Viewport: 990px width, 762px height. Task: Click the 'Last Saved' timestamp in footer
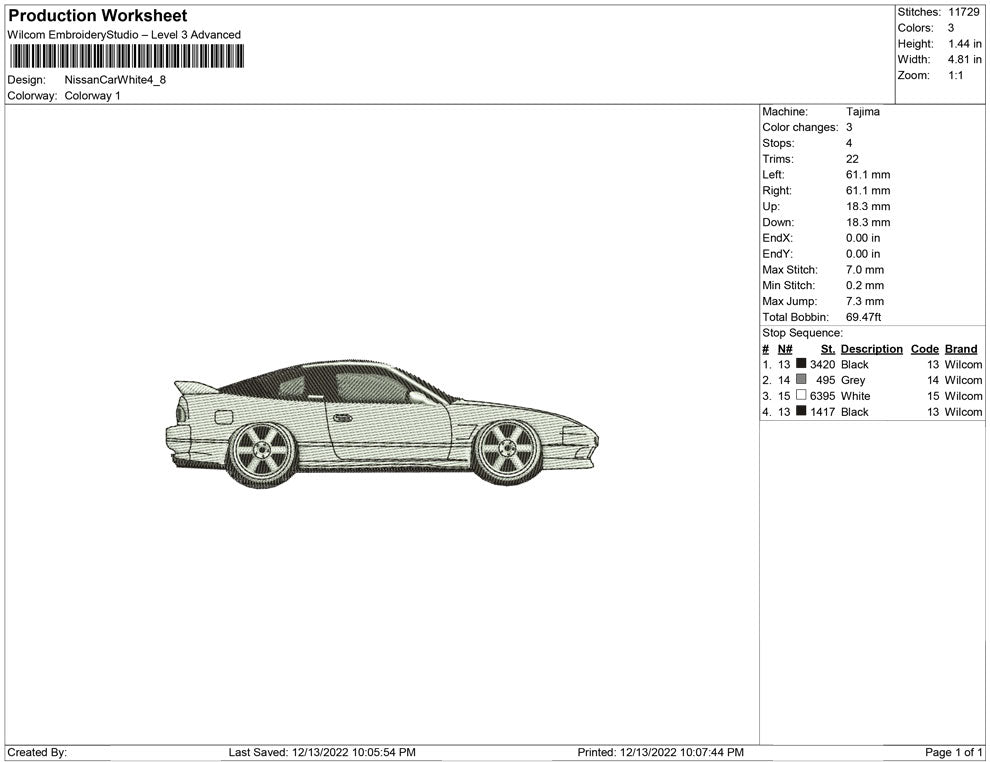tap(322, 752)
